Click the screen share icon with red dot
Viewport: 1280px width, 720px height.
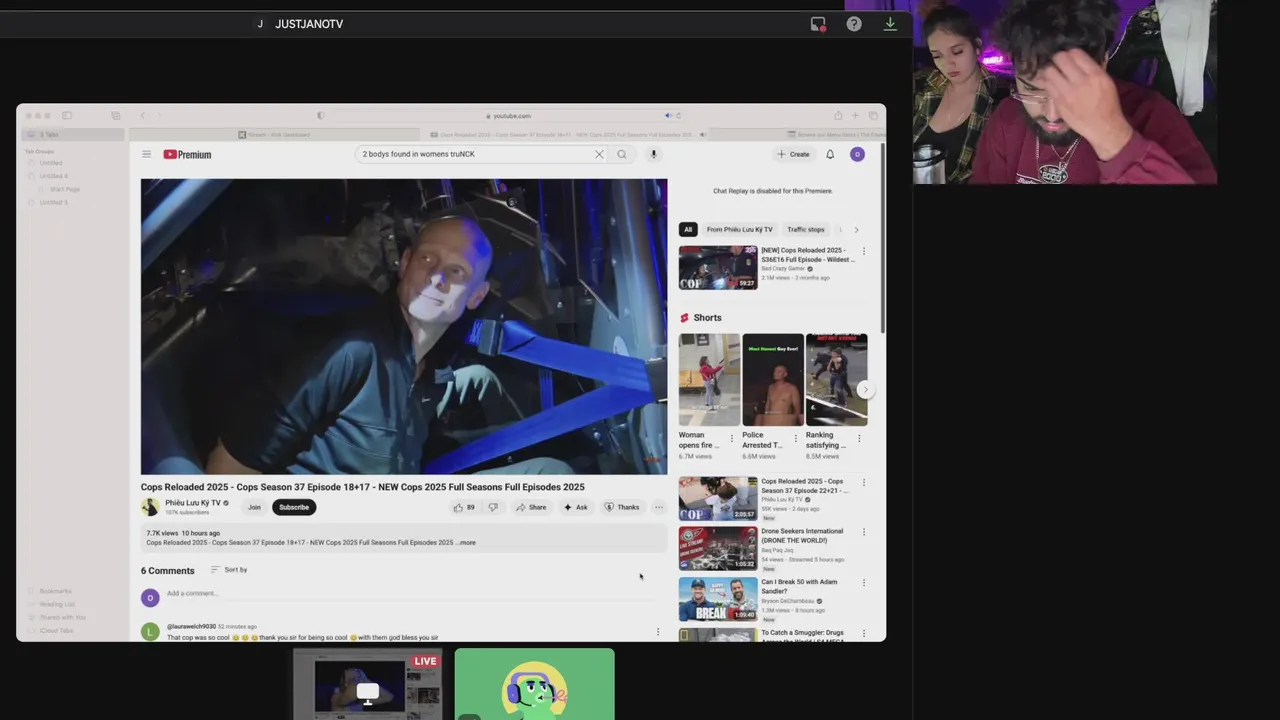(x=818, y=24)
